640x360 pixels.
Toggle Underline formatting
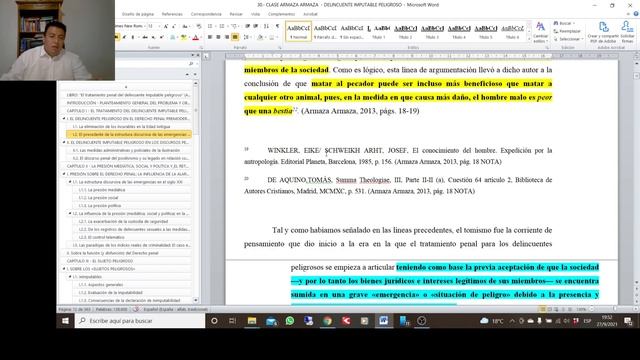pos(133,37)
